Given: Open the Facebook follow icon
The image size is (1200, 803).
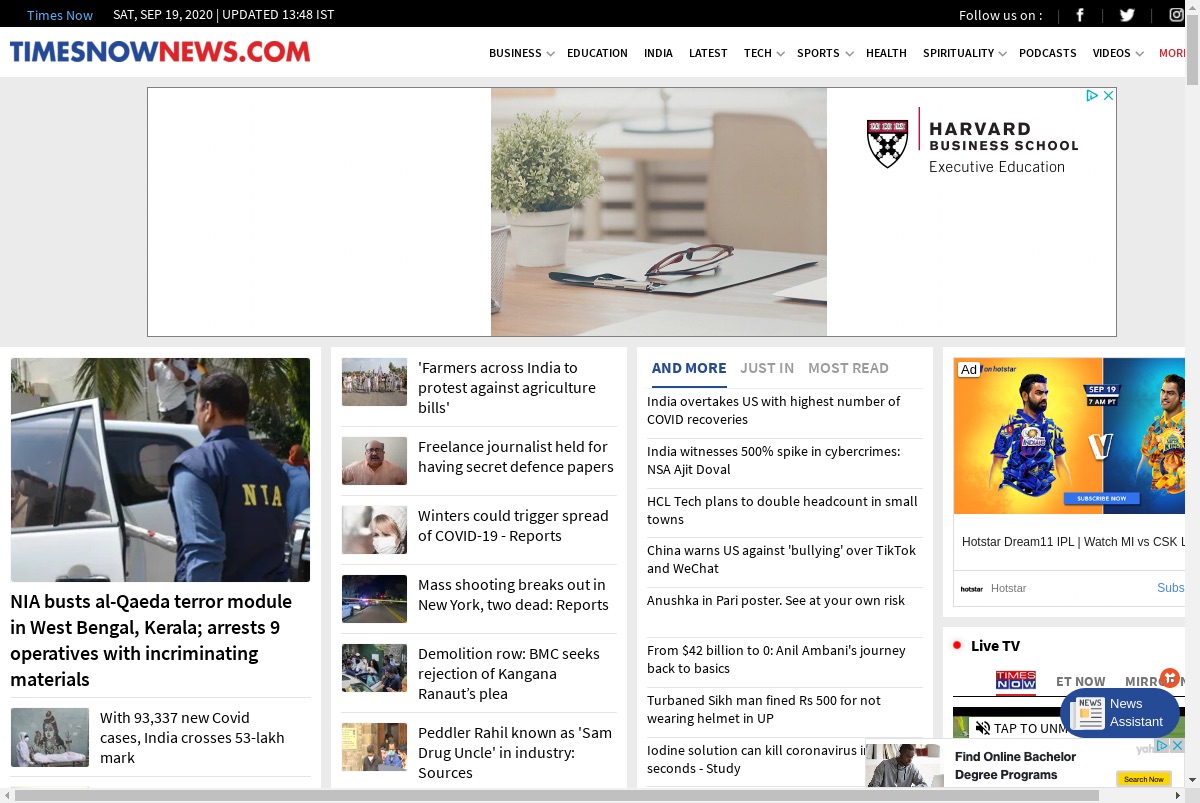Looking at the screenshot, I should (1080, 14).
